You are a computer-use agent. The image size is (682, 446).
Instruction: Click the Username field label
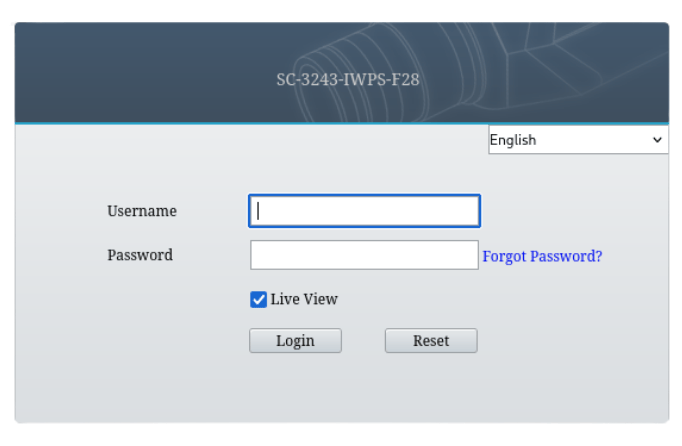pyautogui.click(x=141, y=211)
